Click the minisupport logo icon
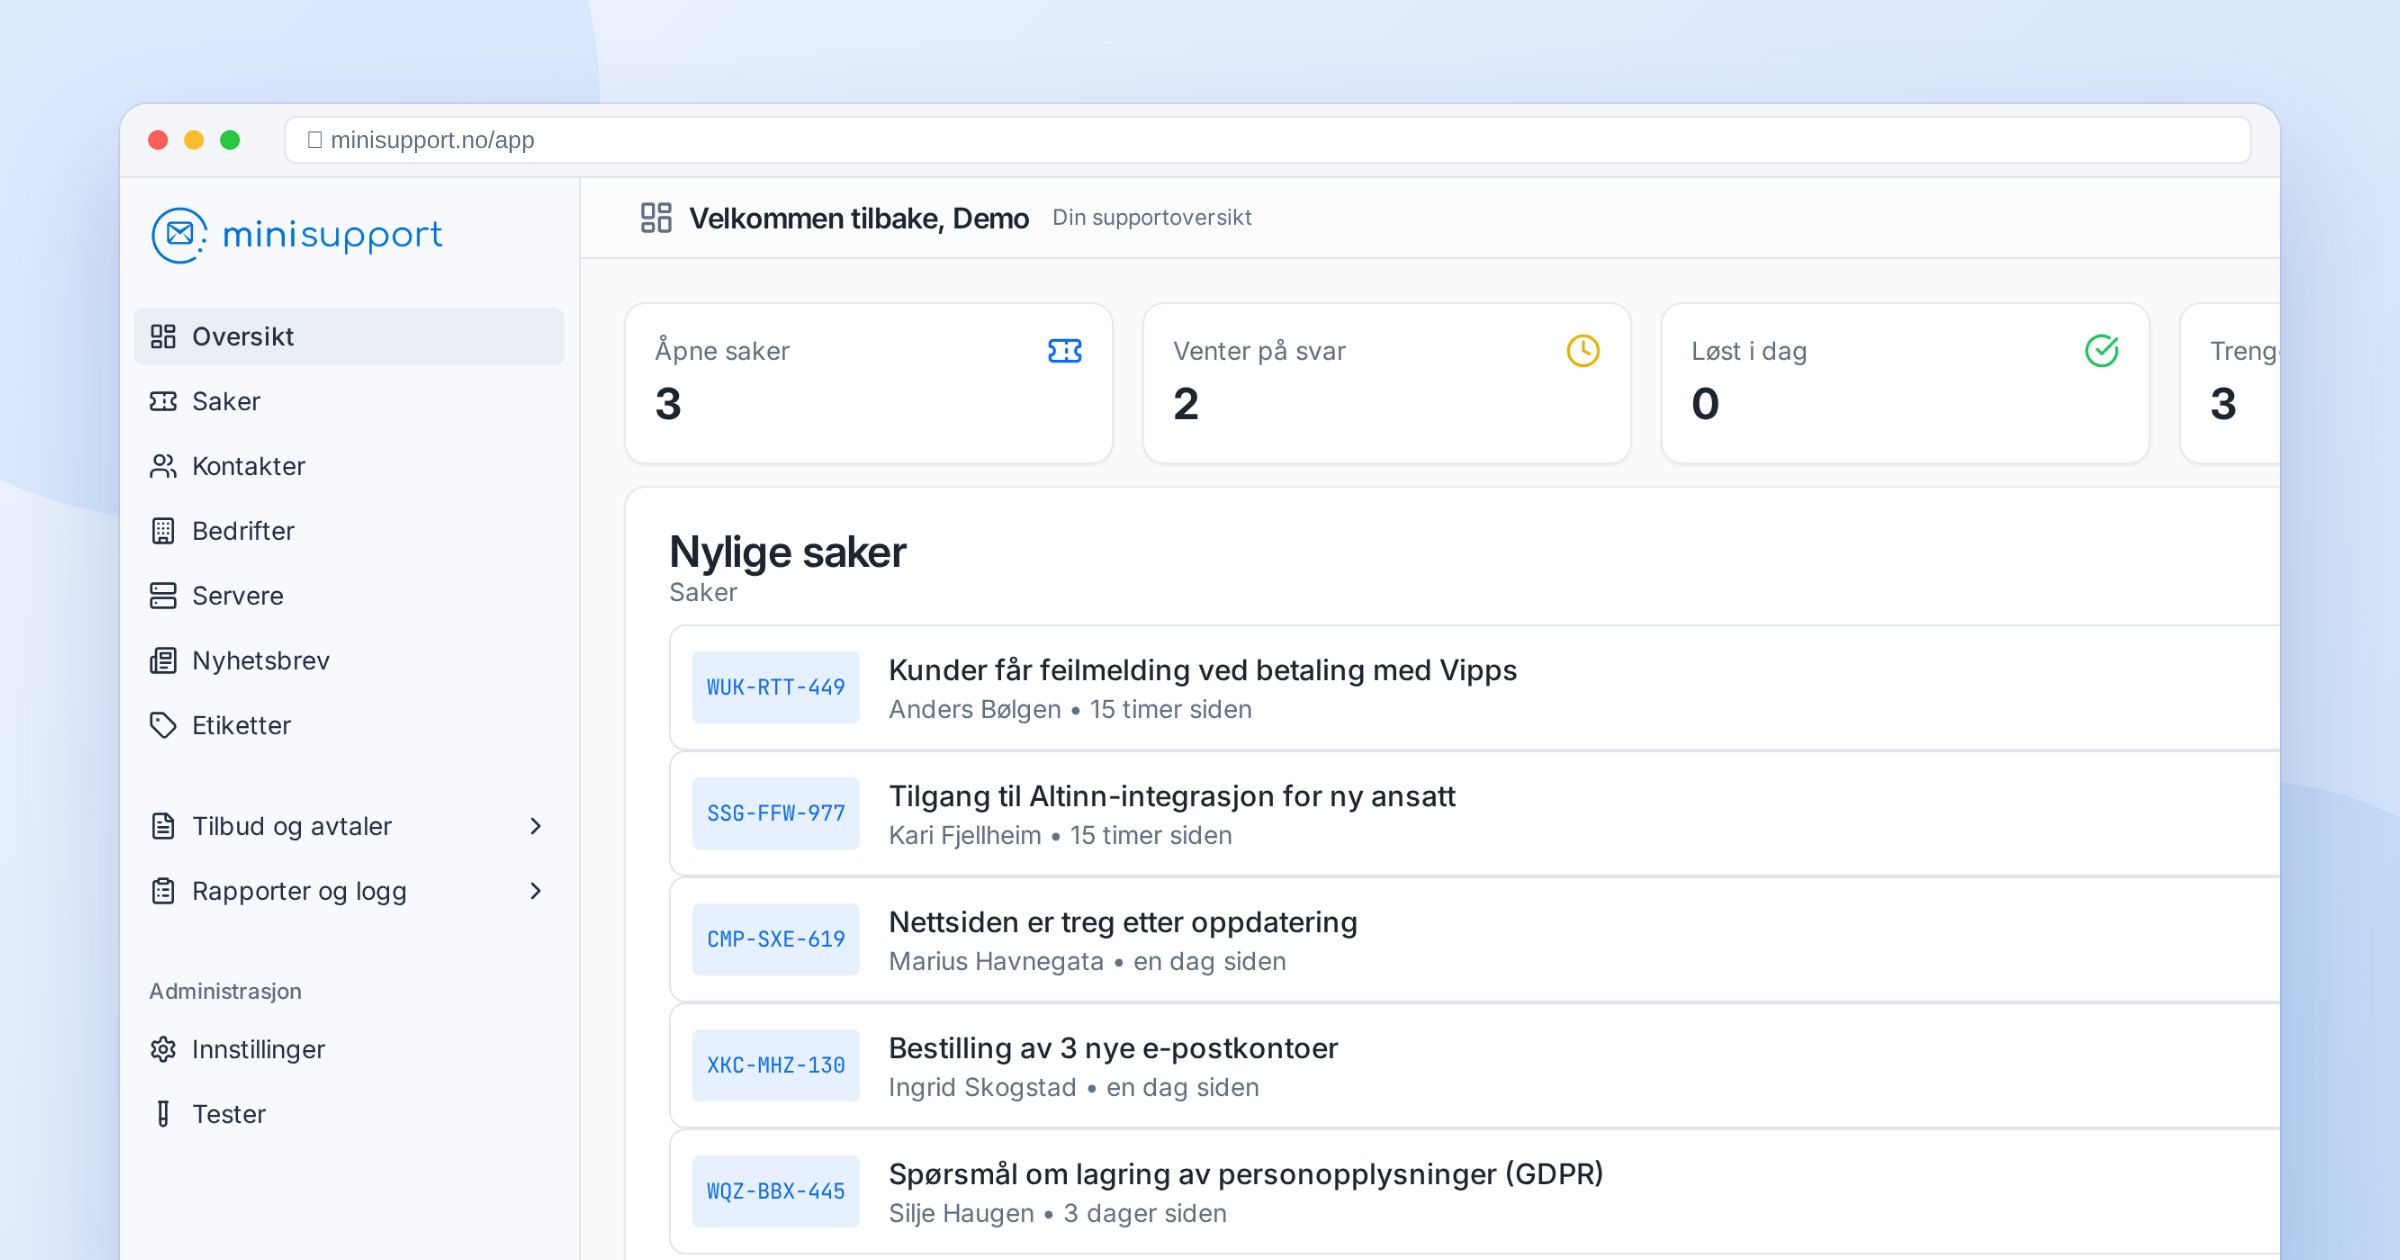 [x=179, y=235]
